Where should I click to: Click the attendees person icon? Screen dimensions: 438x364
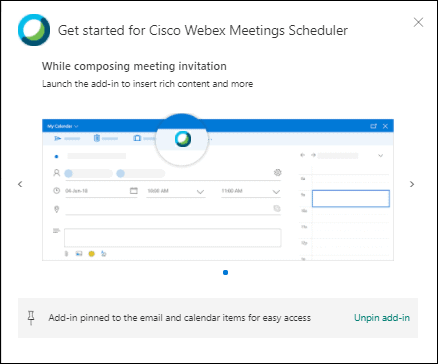point(56,173)
